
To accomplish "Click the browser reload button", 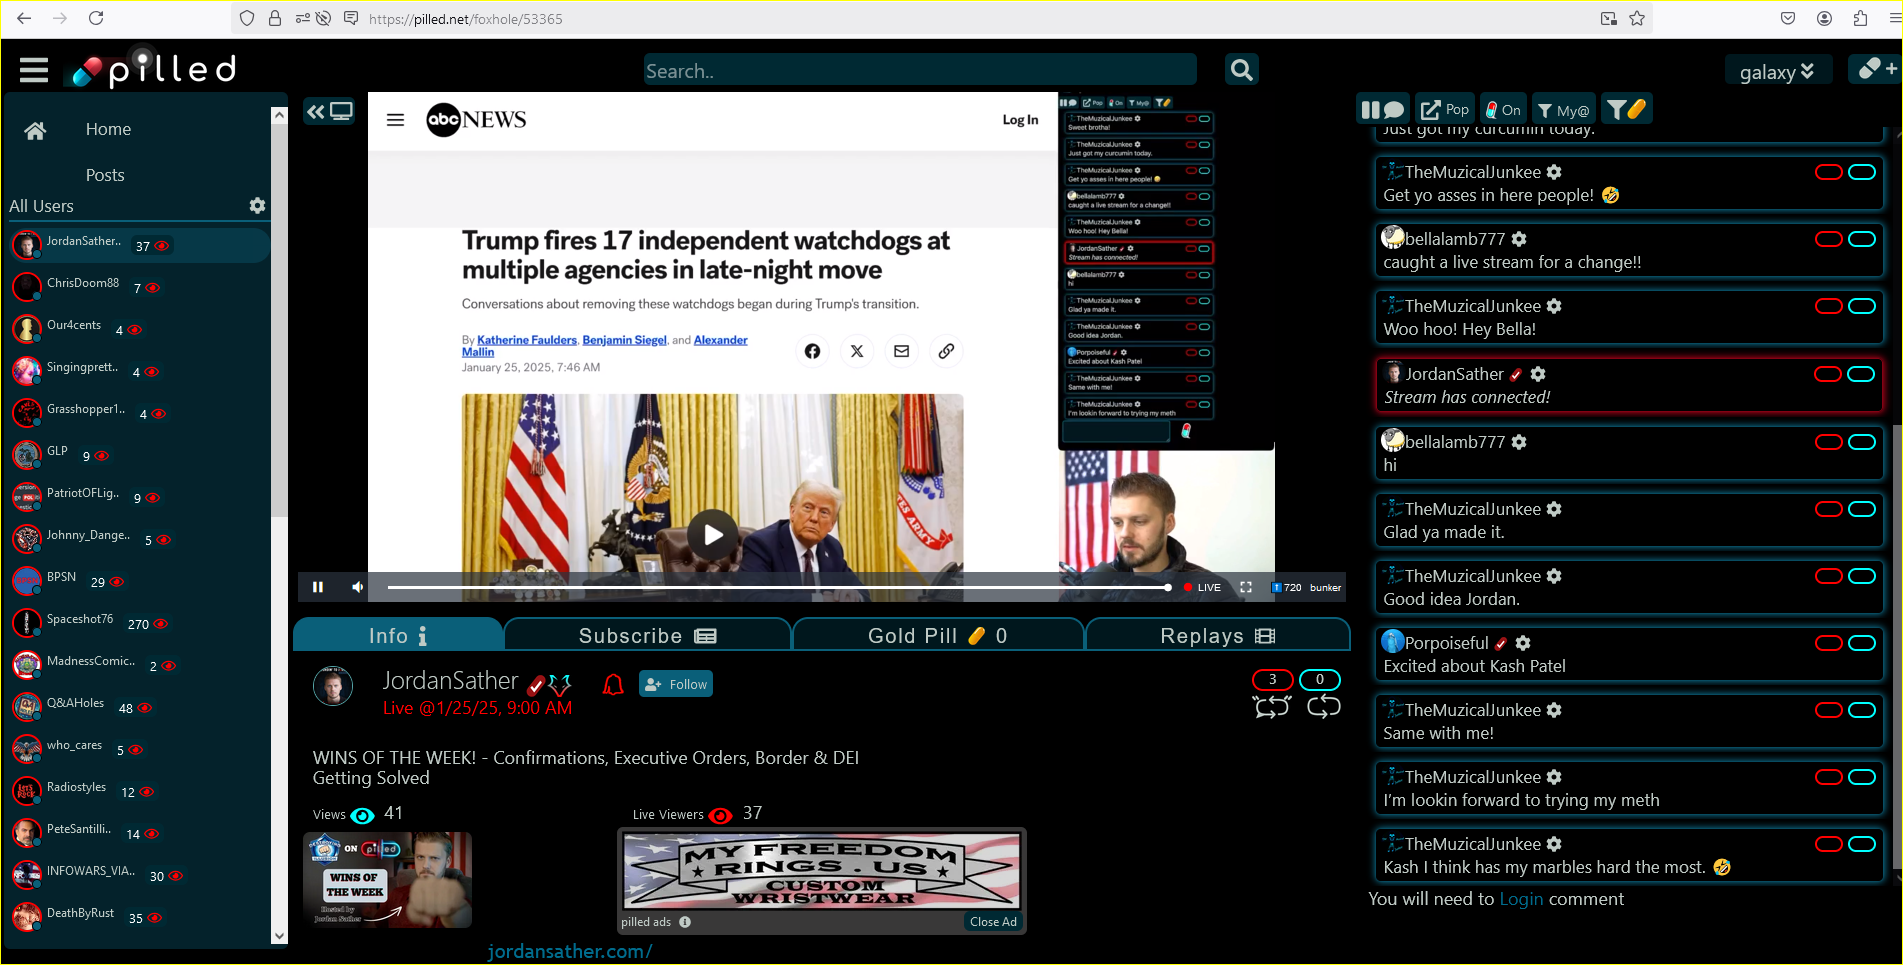I will click(x=96, y=18).
